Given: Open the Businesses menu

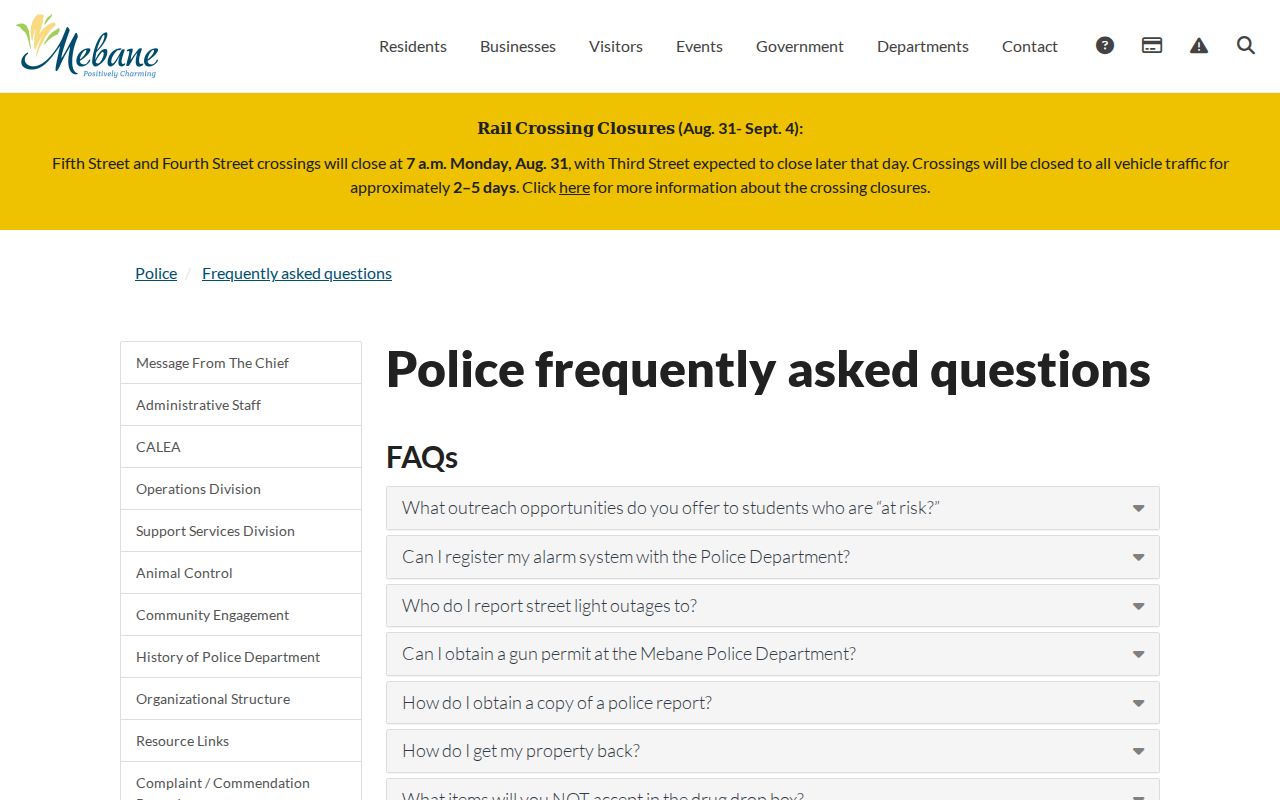Looking at the screenshot, I should (x=518, y=46).
